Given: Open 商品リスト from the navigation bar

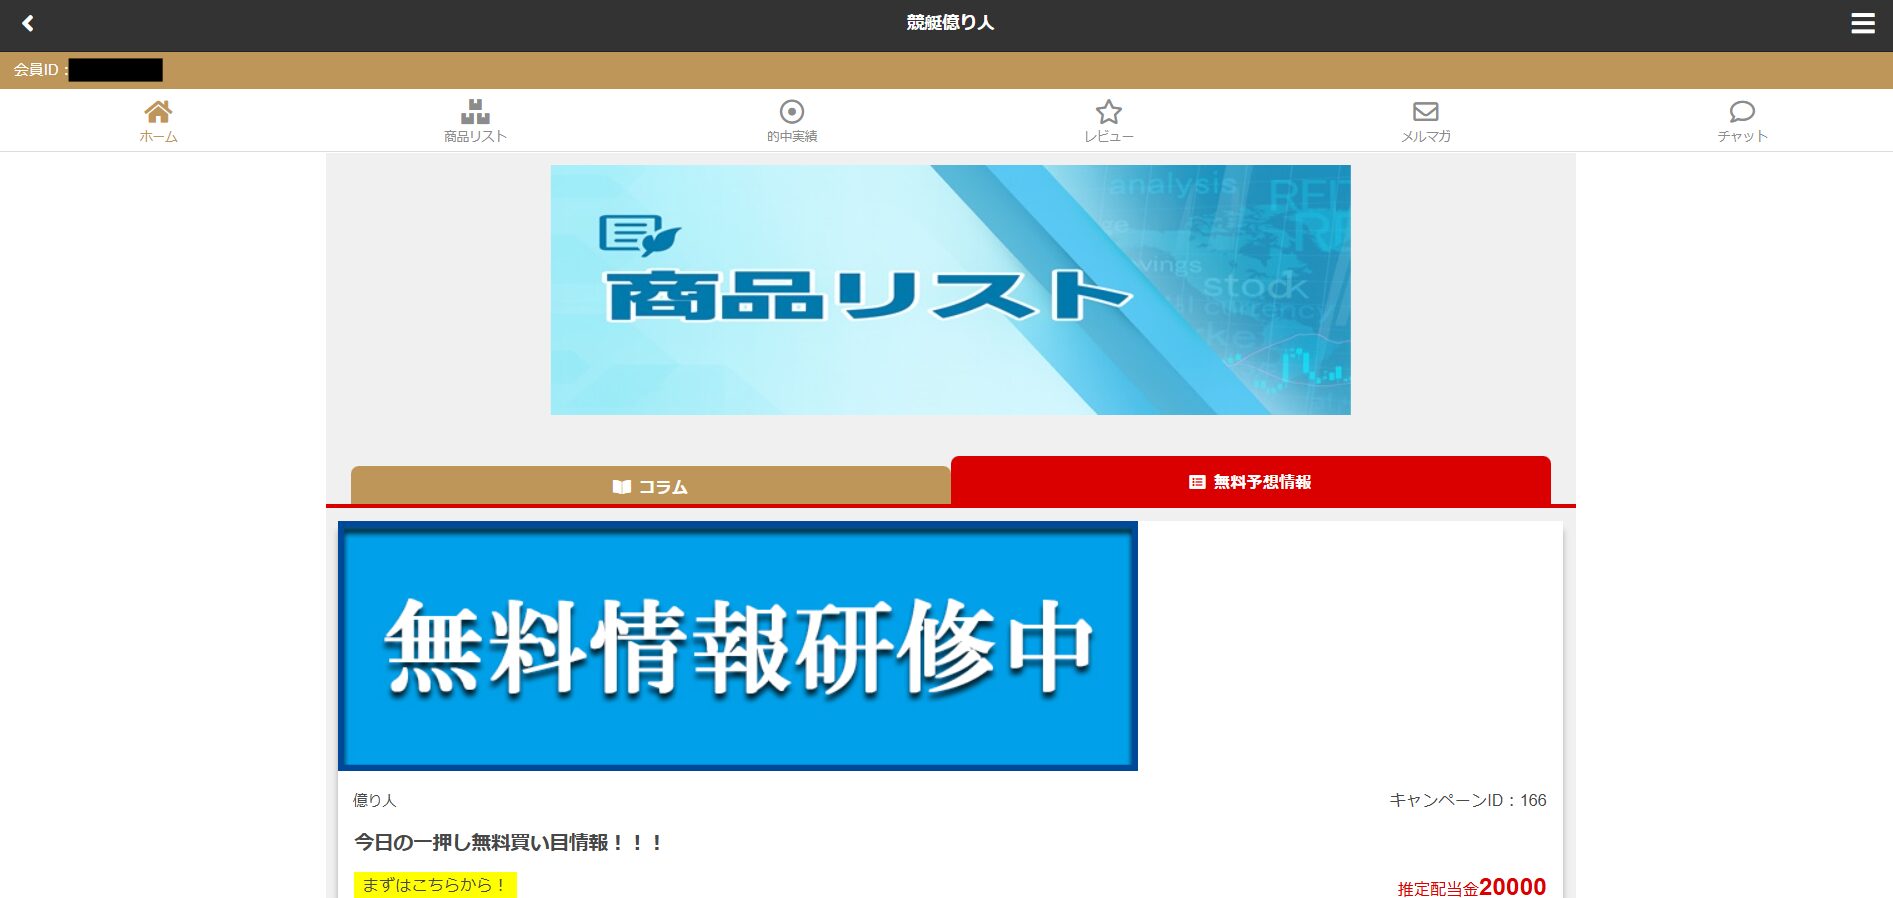Looking at the screenshot, I should coord(475,121).
